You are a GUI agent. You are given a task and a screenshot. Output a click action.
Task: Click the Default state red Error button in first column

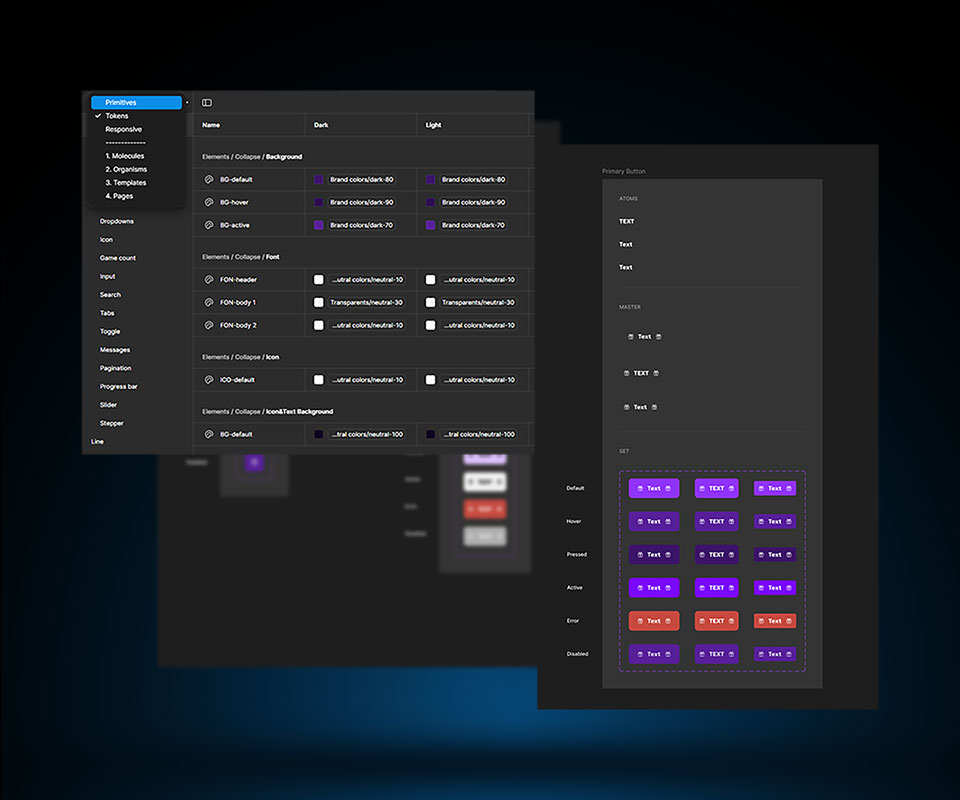click(653, 621)
